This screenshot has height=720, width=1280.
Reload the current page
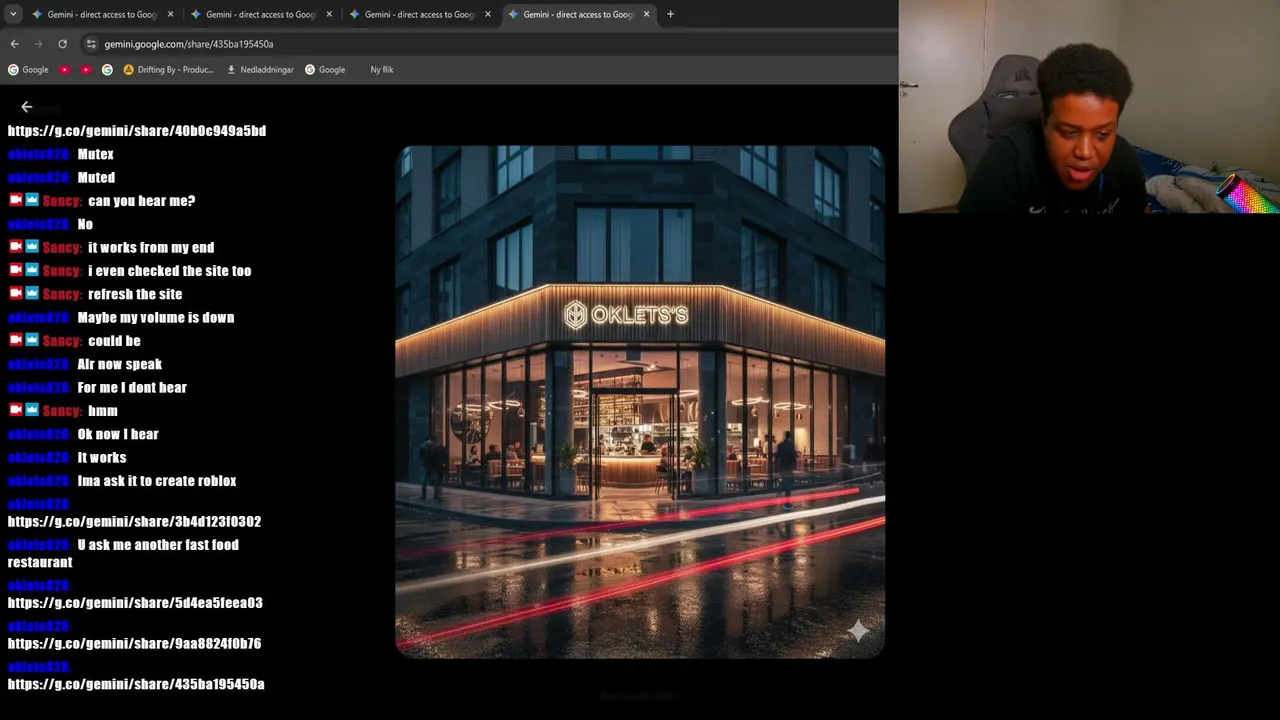point(62,44)
